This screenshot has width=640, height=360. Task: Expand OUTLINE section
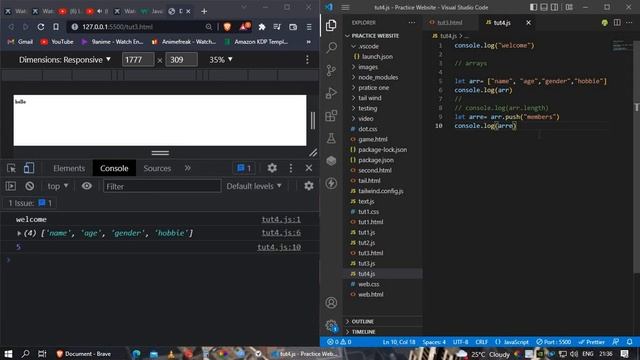(x=362, y=322)
